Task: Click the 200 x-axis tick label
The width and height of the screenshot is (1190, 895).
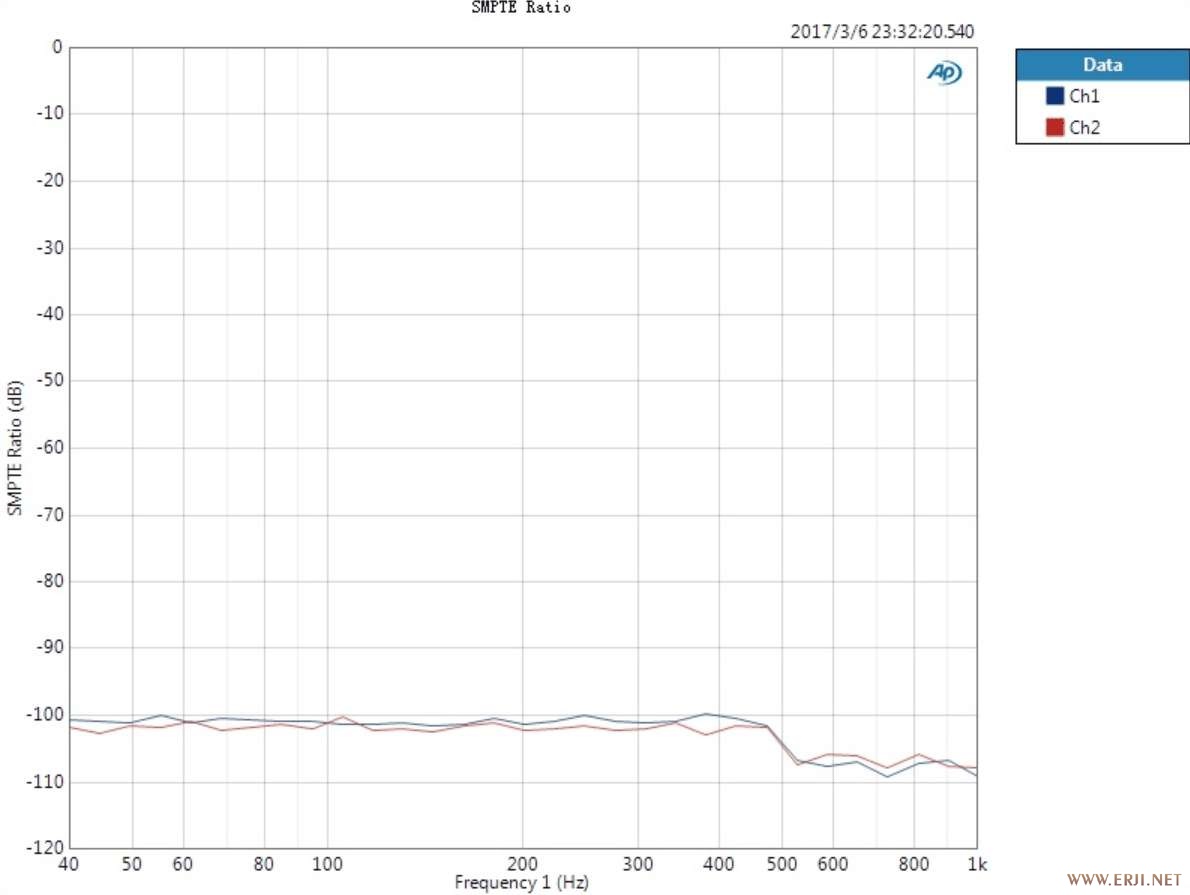Action: click(x=522, y=864)
